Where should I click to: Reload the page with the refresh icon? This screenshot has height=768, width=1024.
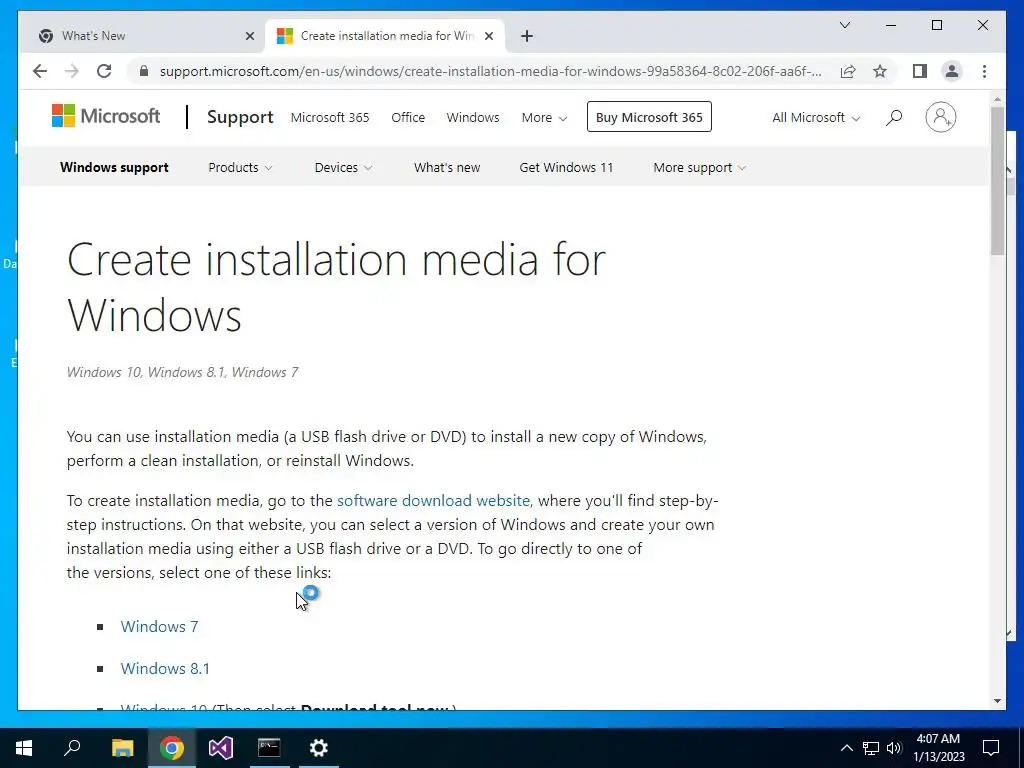104,71
